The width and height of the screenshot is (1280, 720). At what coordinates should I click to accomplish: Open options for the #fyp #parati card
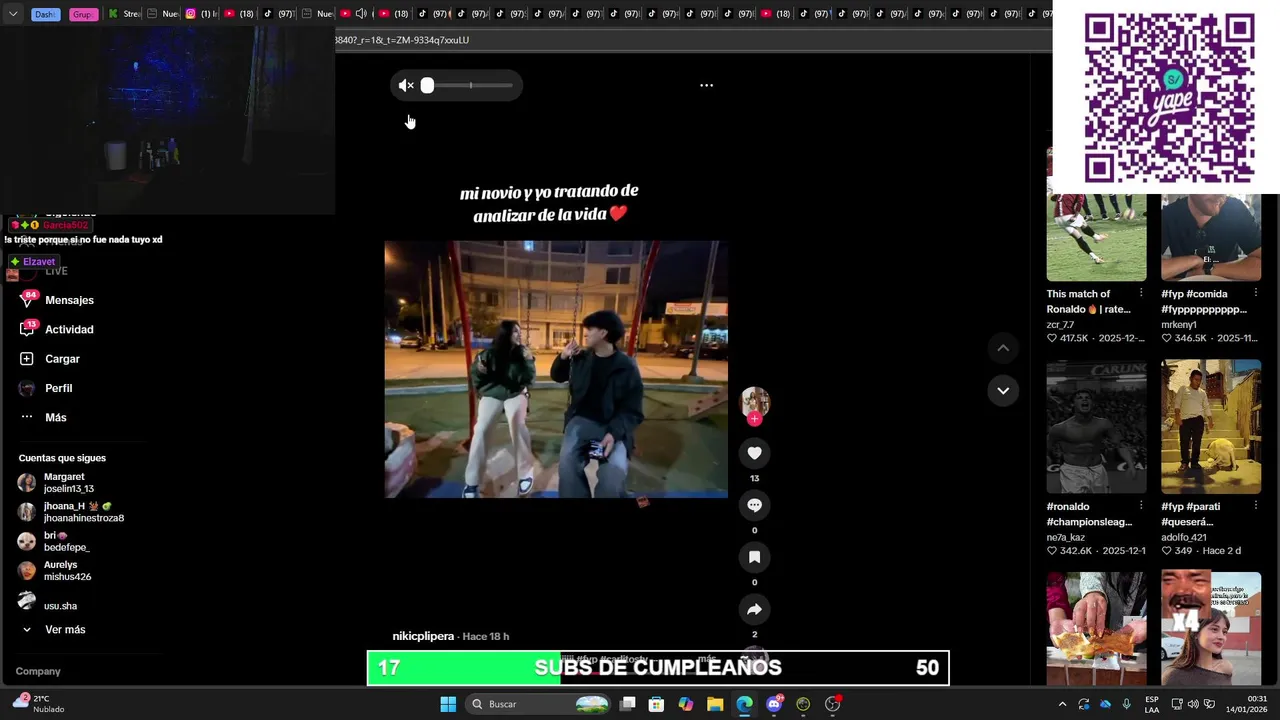click(x=1256, y=506)
